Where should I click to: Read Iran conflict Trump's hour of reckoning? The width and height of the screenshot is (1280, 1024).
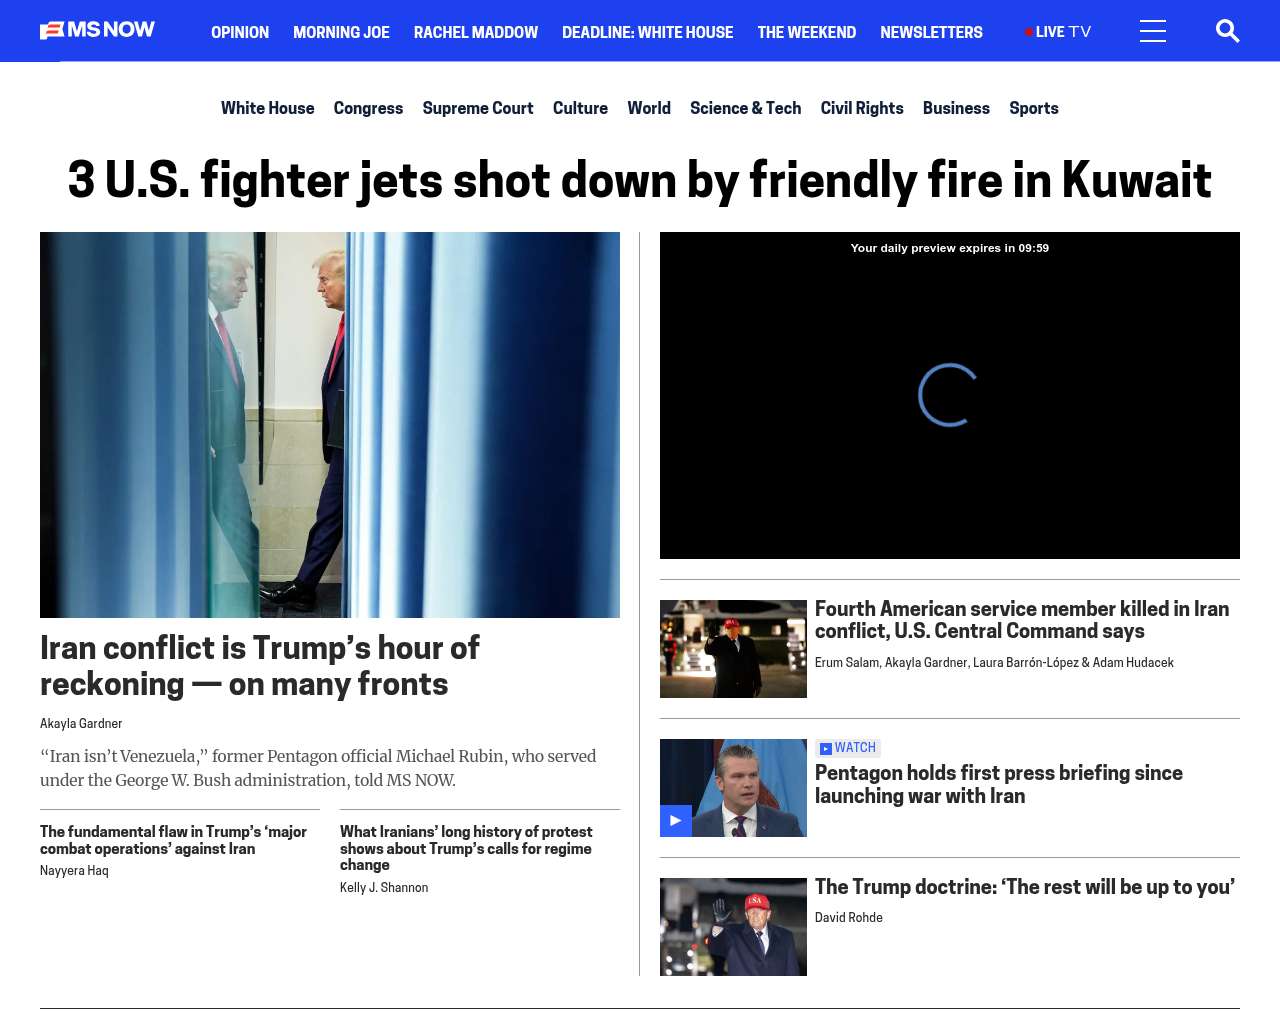point(260,666)
